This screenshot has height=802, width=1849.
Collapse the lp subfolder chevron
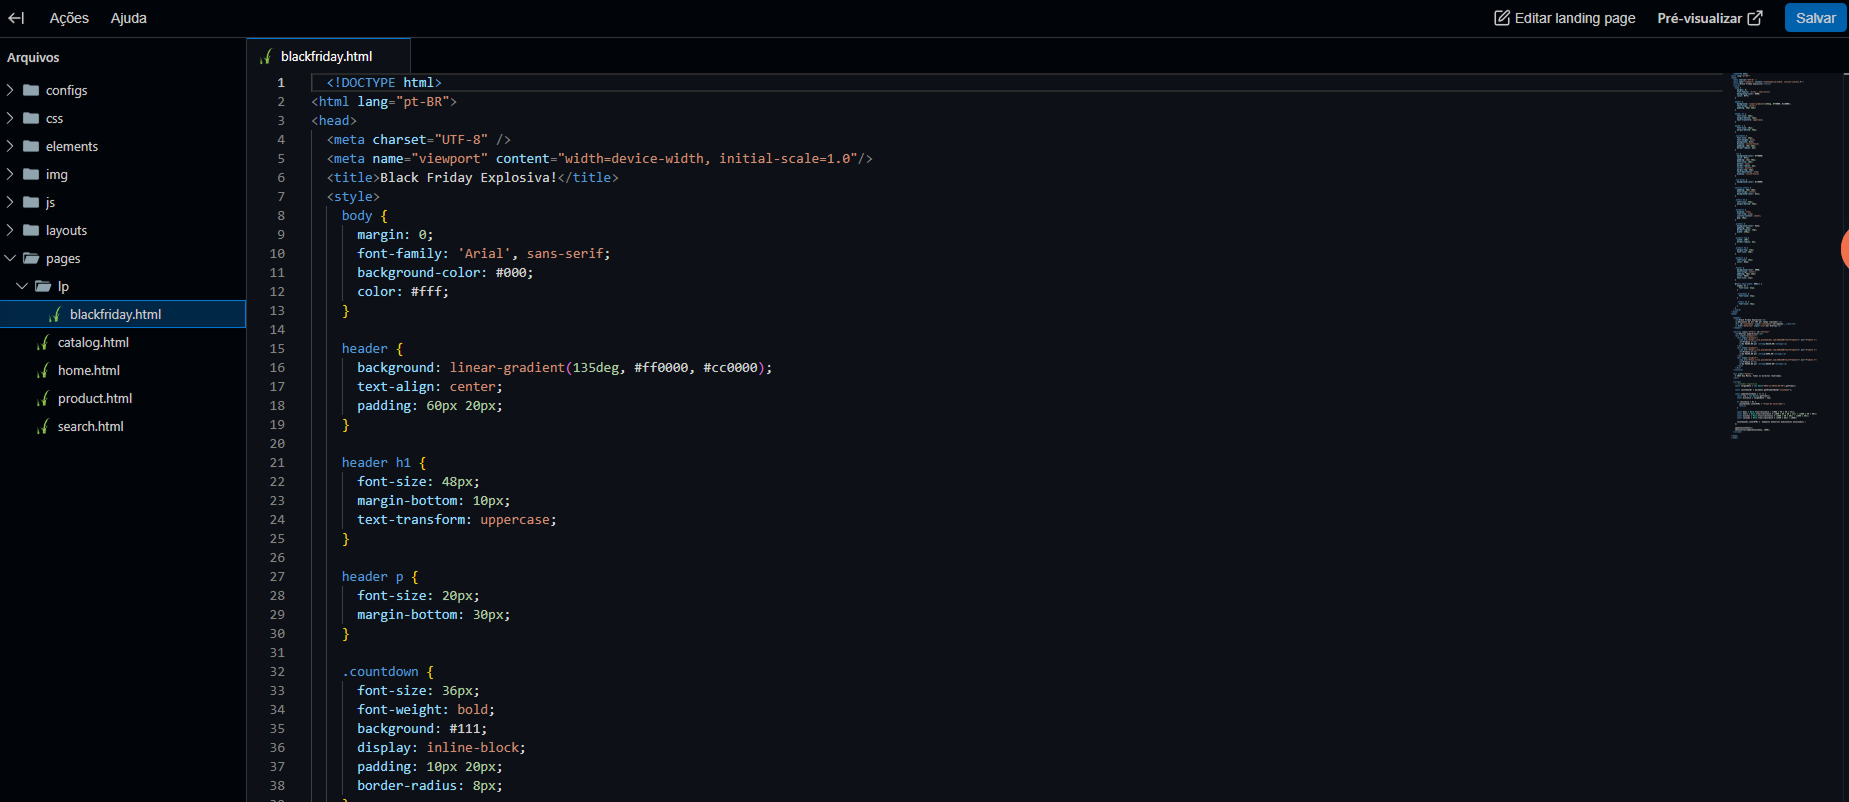(22, 286)
